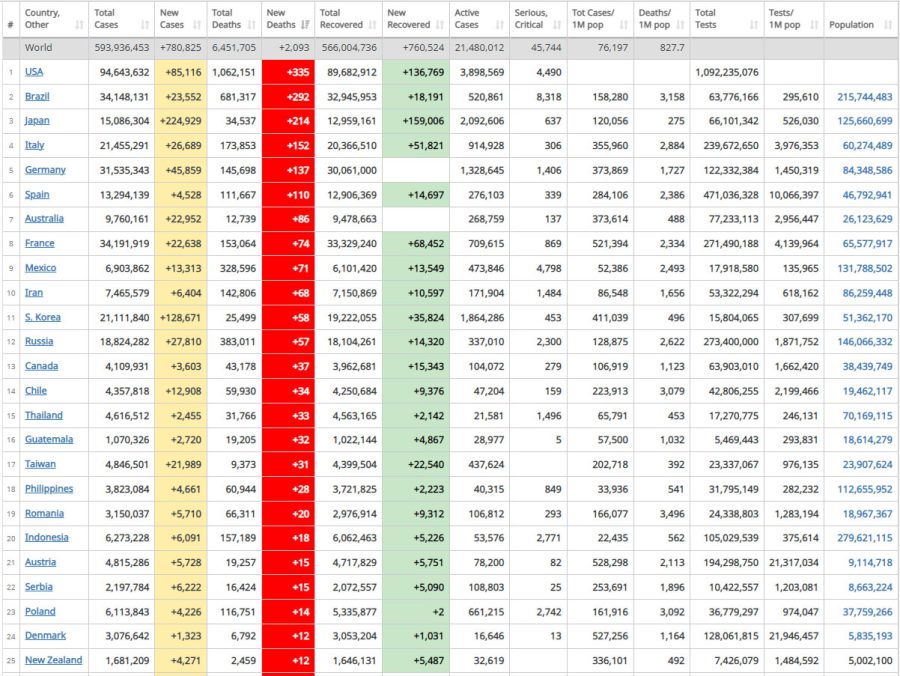Viewport: 900px width, 676px height.
Task: Sort by Population column arrows
Action: tap(888, 25)
